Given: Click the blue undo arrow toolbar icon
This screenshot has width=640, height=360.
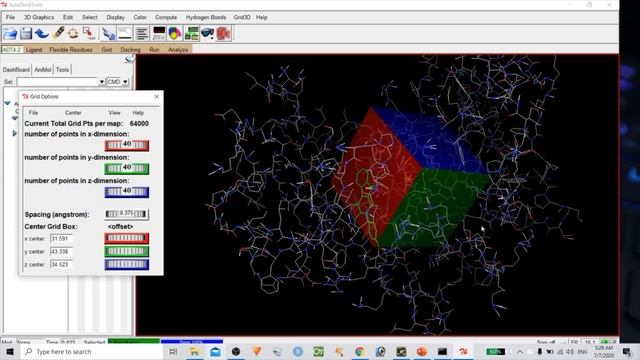Looking at the screenshot, I should (42, 33).
